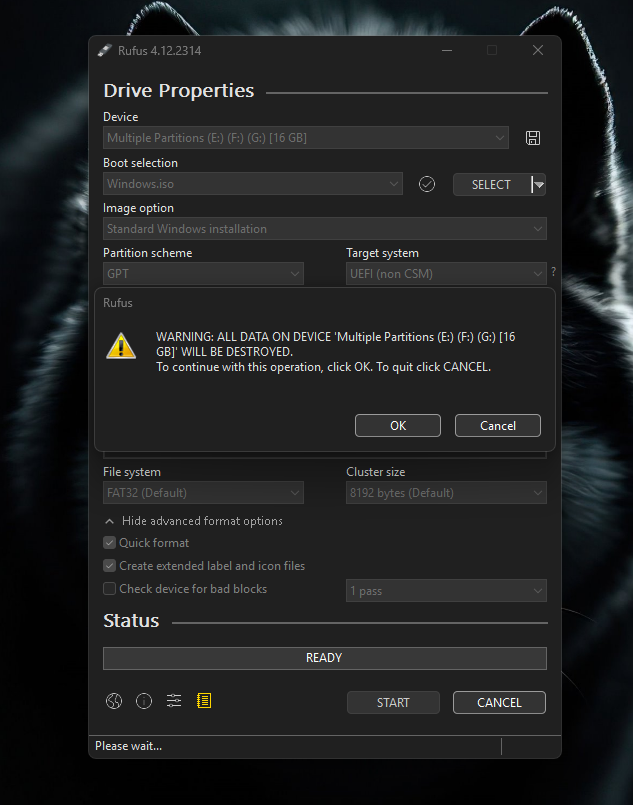
Task: Click the checksum checkmark icon beside Windows.iso
Action: pyautogui.click(x=427, y=184)
